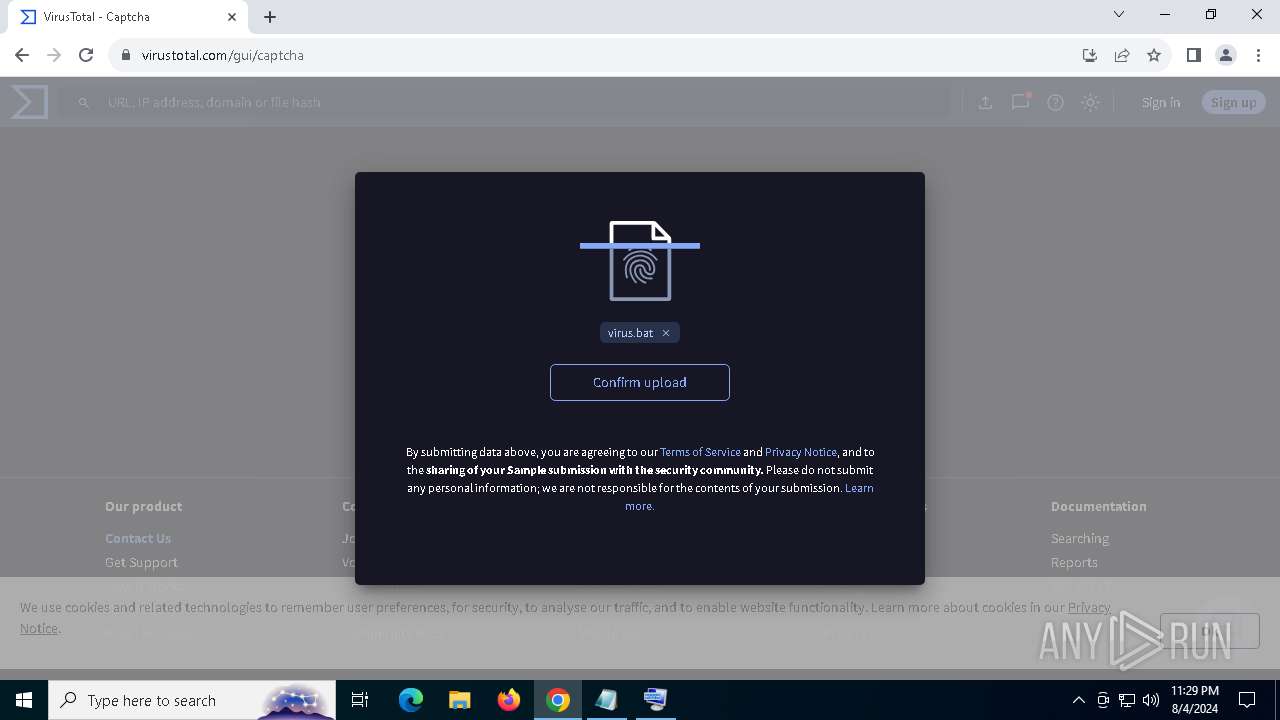Click the Contact Us footer link

pyautogui.click(x=138, y=538)
